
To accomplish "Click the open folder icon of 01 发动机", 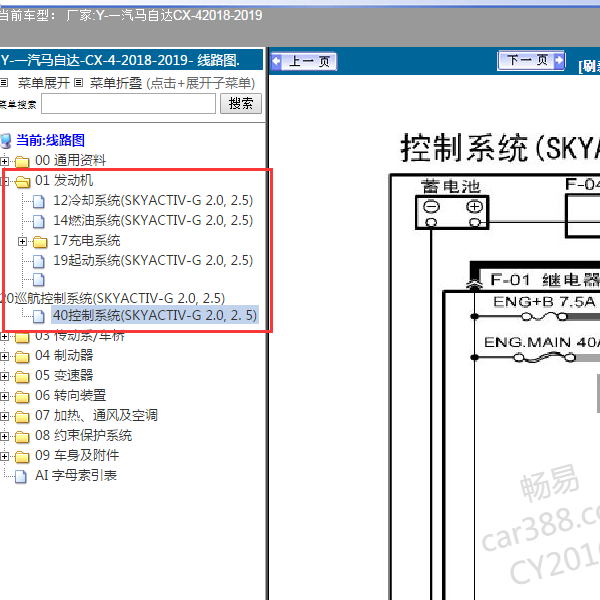I will pyautogui.click(x=23, y=181).
